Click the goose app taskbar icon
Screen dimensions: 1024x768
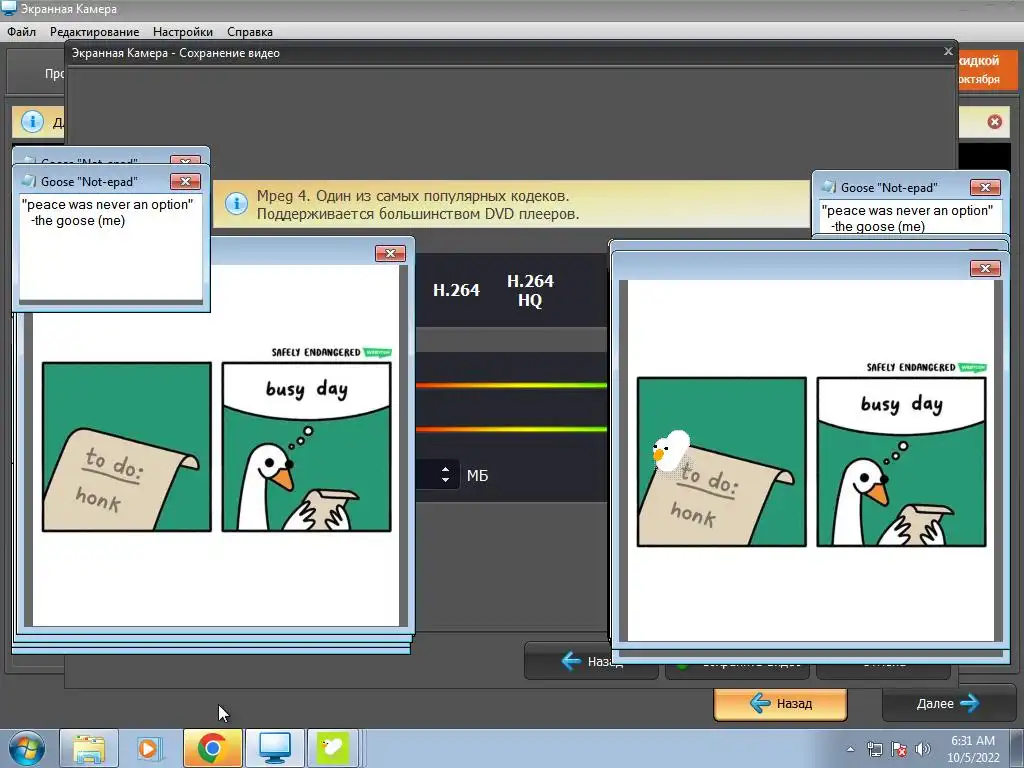[x=333, y=749]
